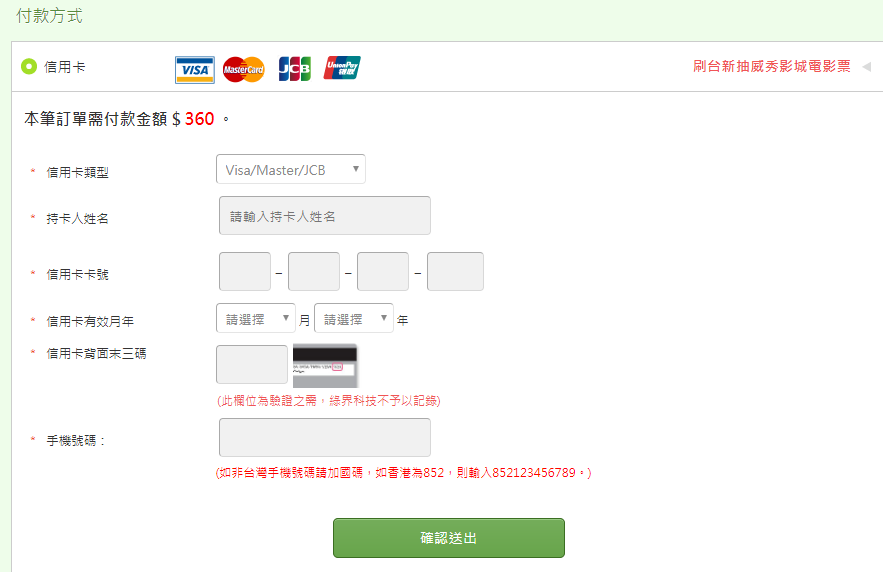Click the fourth card number box

tap(455, 271)
